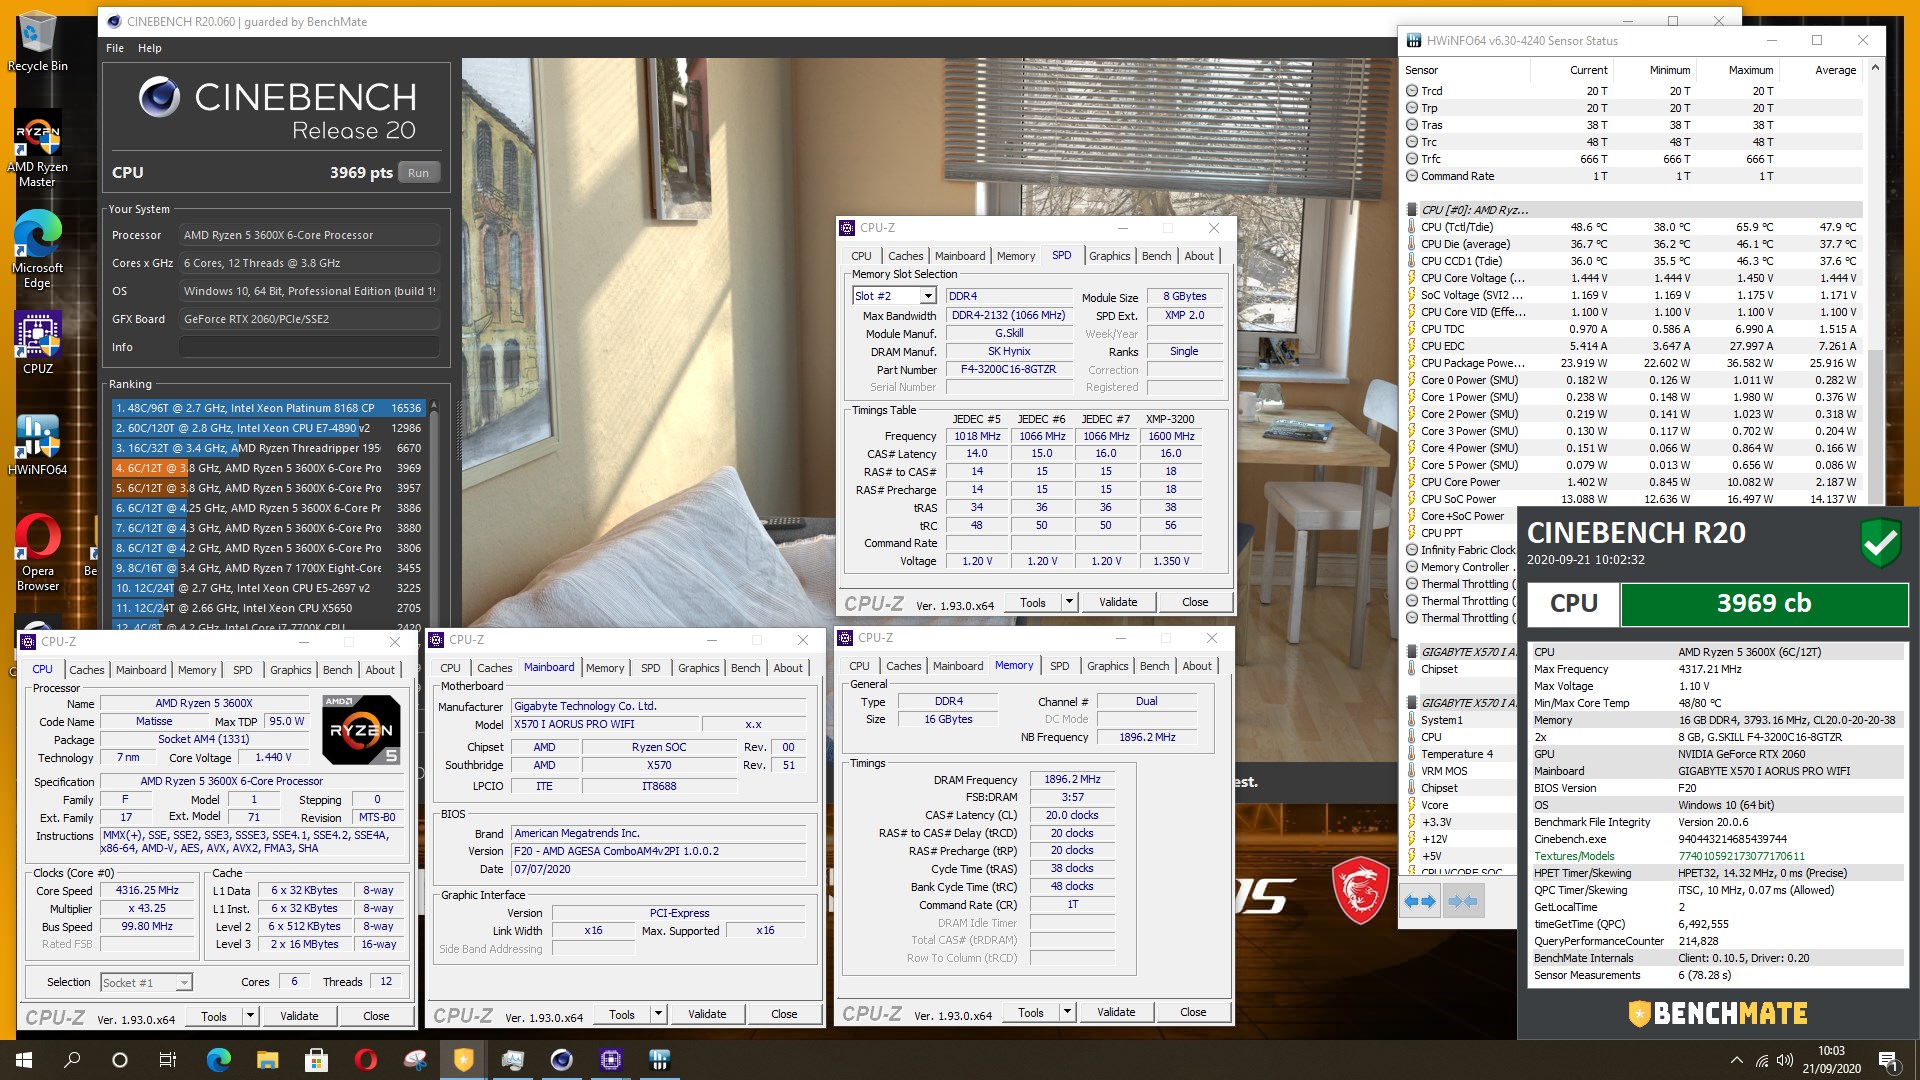Select the HWiNFO64 desktop shortcut icon
This screenshot has width=1920, height=1080.
[37, 444]
